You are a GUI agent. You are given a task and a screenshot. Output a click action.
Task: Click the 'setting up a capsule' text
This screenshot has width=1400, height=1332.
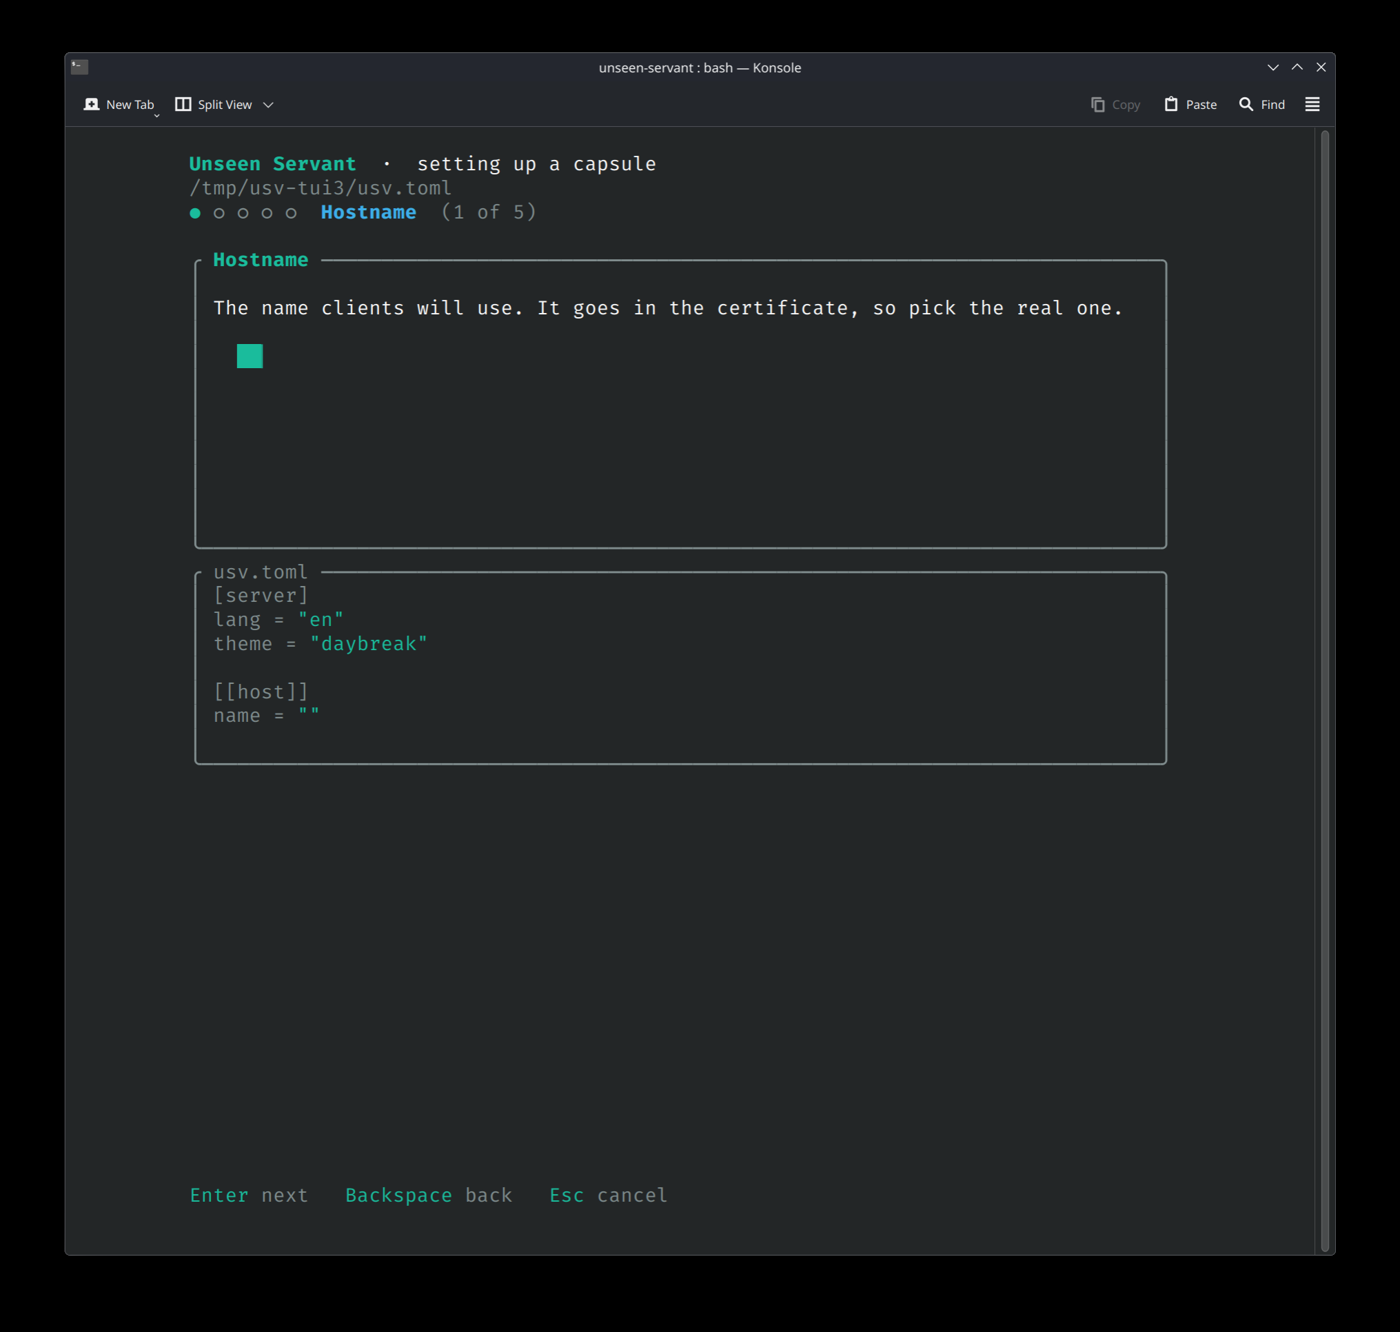[x=537, y=164]
